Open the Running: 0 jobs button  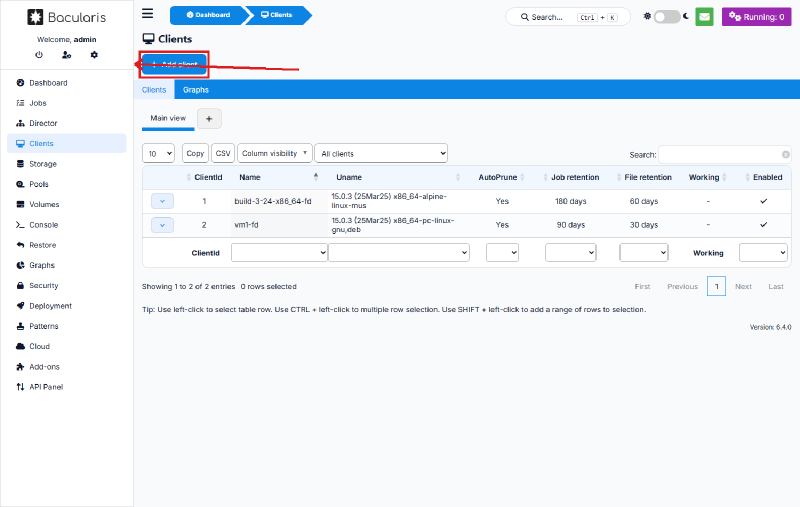tap(756, 17)
